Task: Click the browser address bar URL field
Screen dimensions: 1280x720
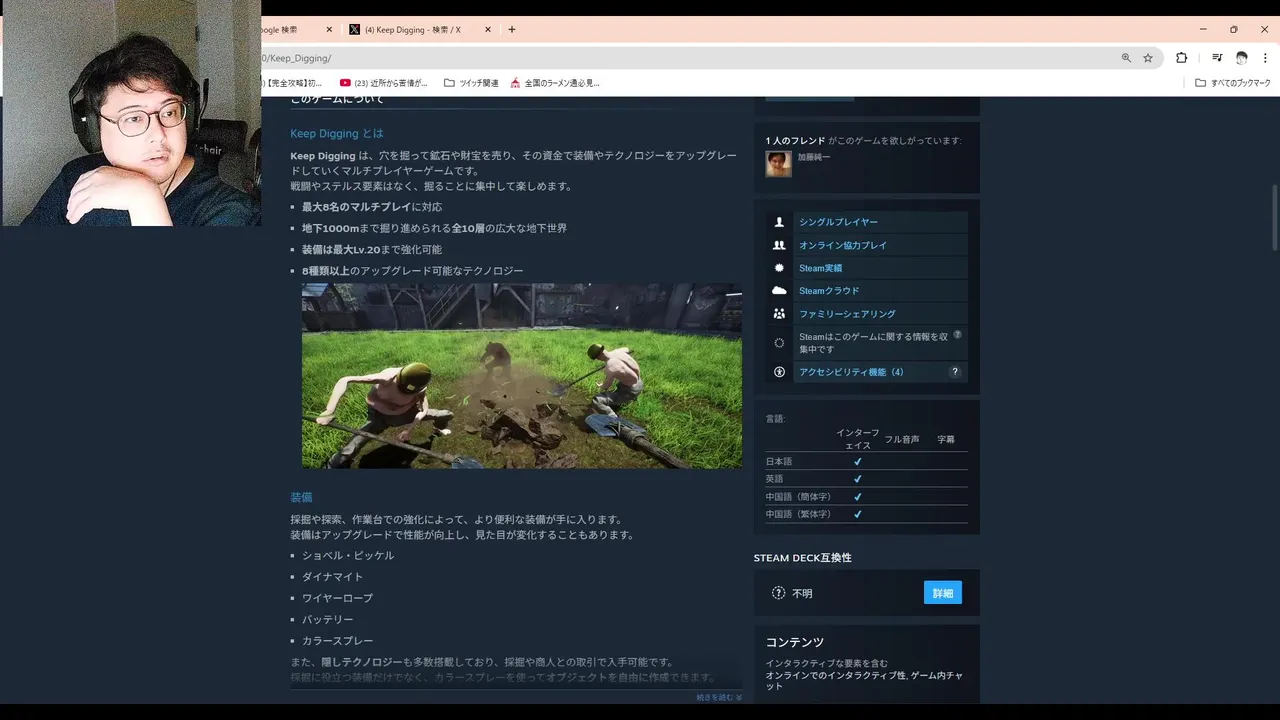Action: 690,58
